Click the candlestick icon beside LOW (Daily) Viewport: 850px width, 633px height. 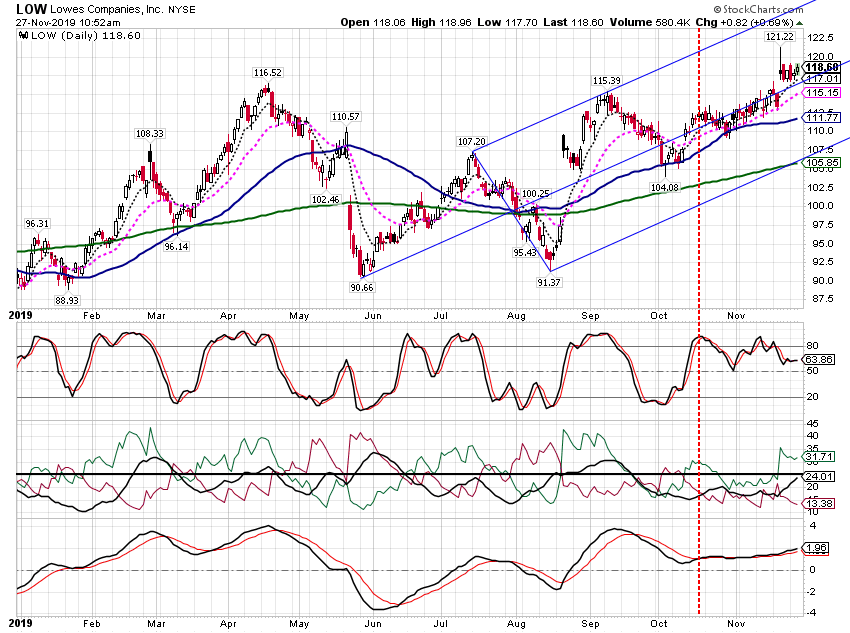[x=23, y=36]
